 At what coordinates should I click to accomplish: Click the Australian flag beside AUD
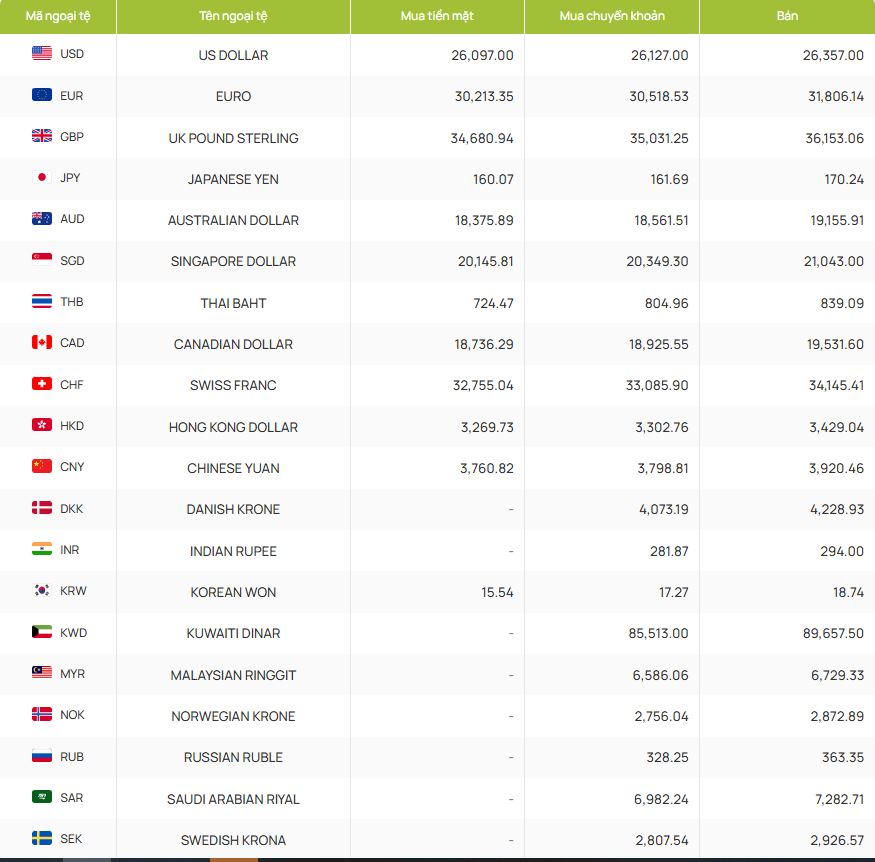[42, 219]
